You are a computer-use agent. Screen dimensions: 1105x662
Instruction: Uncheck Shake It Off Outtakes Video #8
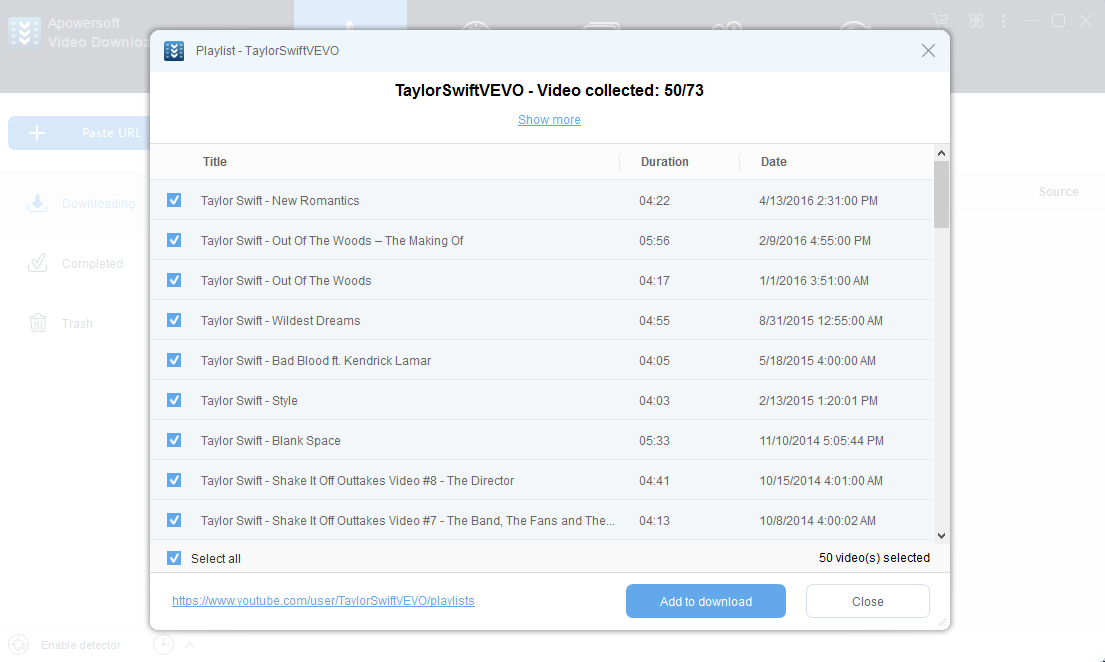click(174, 480)
